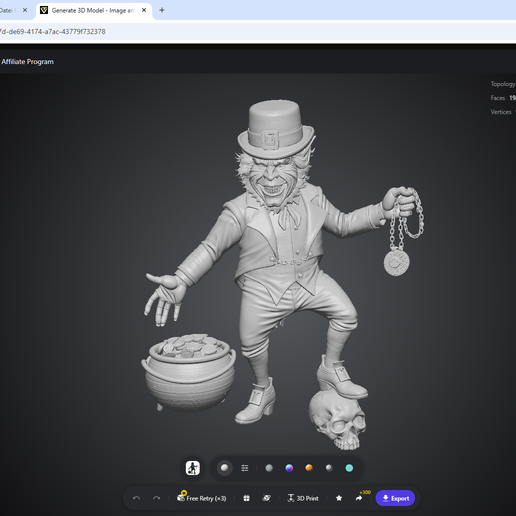Click the browser address bar URL

(x=53, y=32)
